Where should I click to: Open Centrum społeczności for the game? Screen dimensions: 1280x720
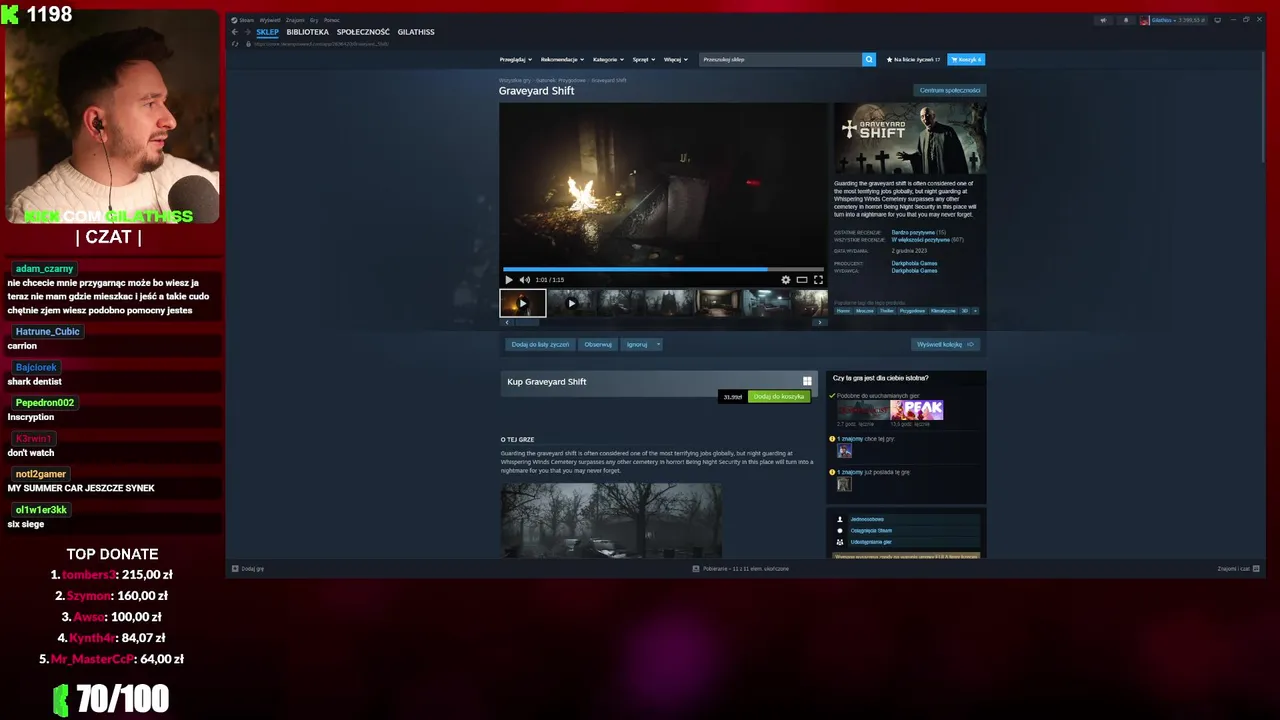[950, 90]
